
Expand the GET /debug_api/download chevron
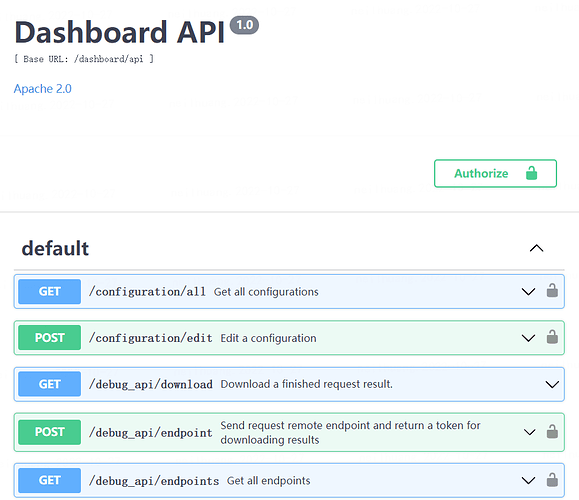tap(552, 384)
